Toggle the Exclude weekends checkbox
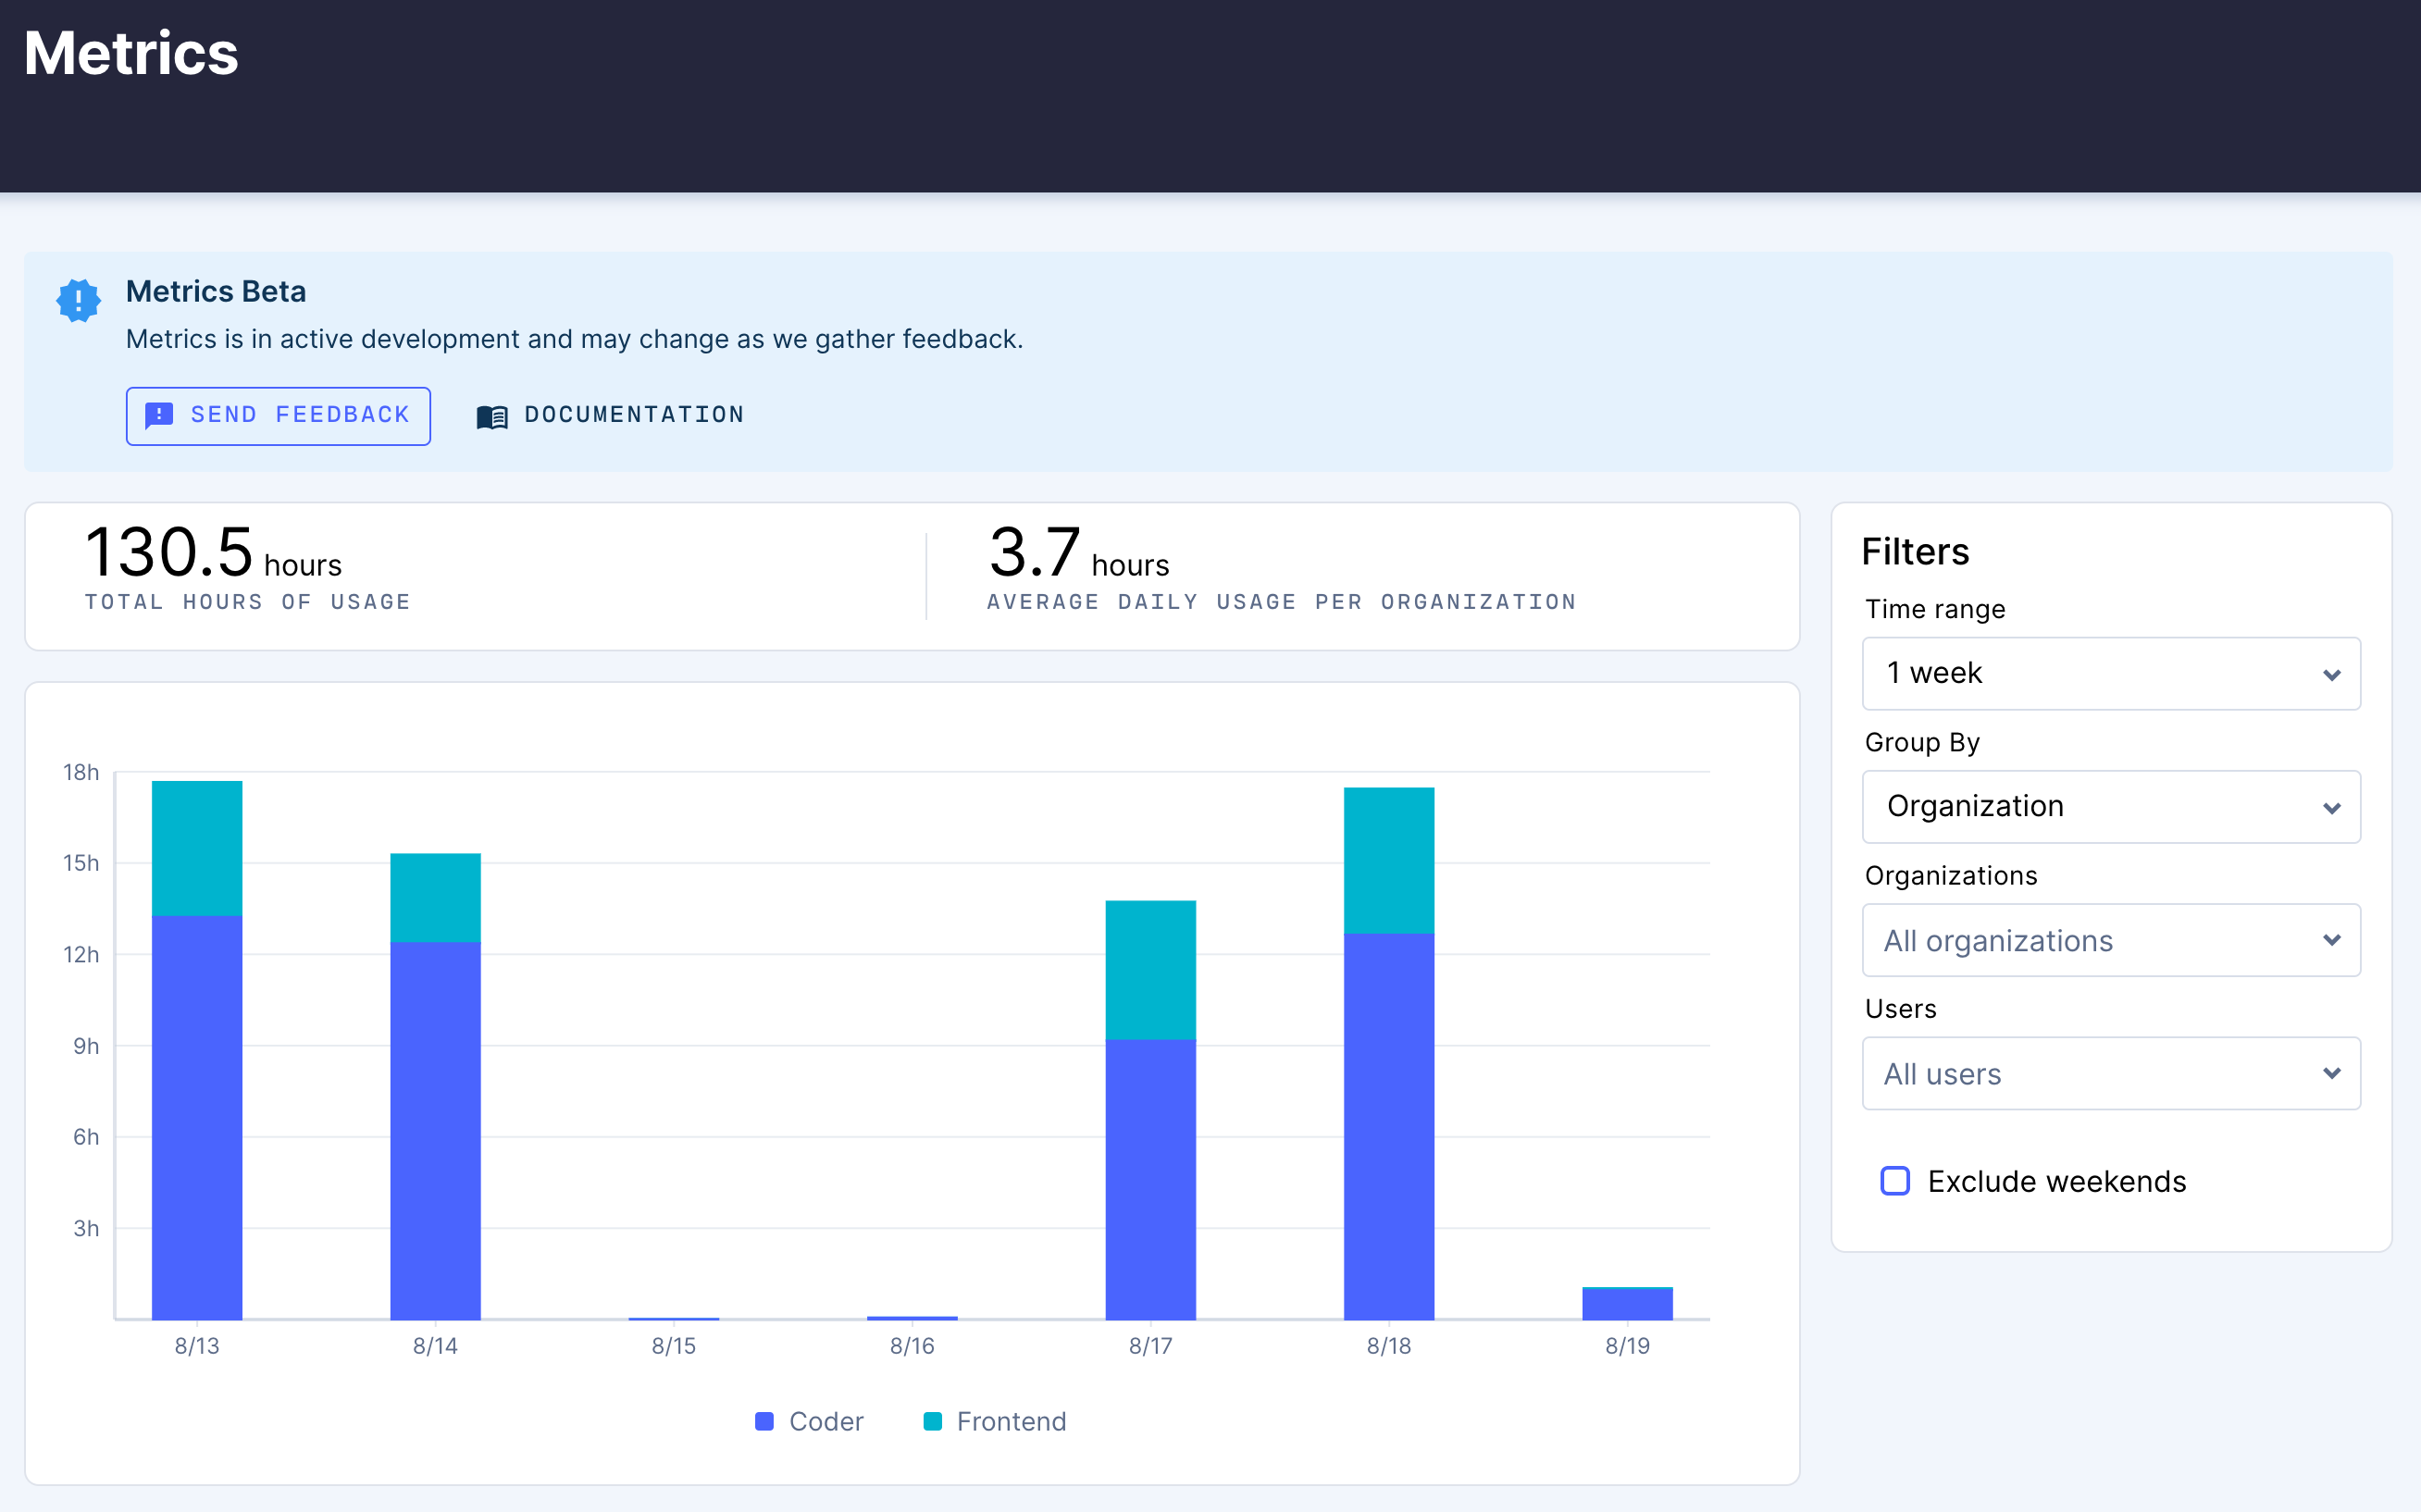 pos(1894,1181)
